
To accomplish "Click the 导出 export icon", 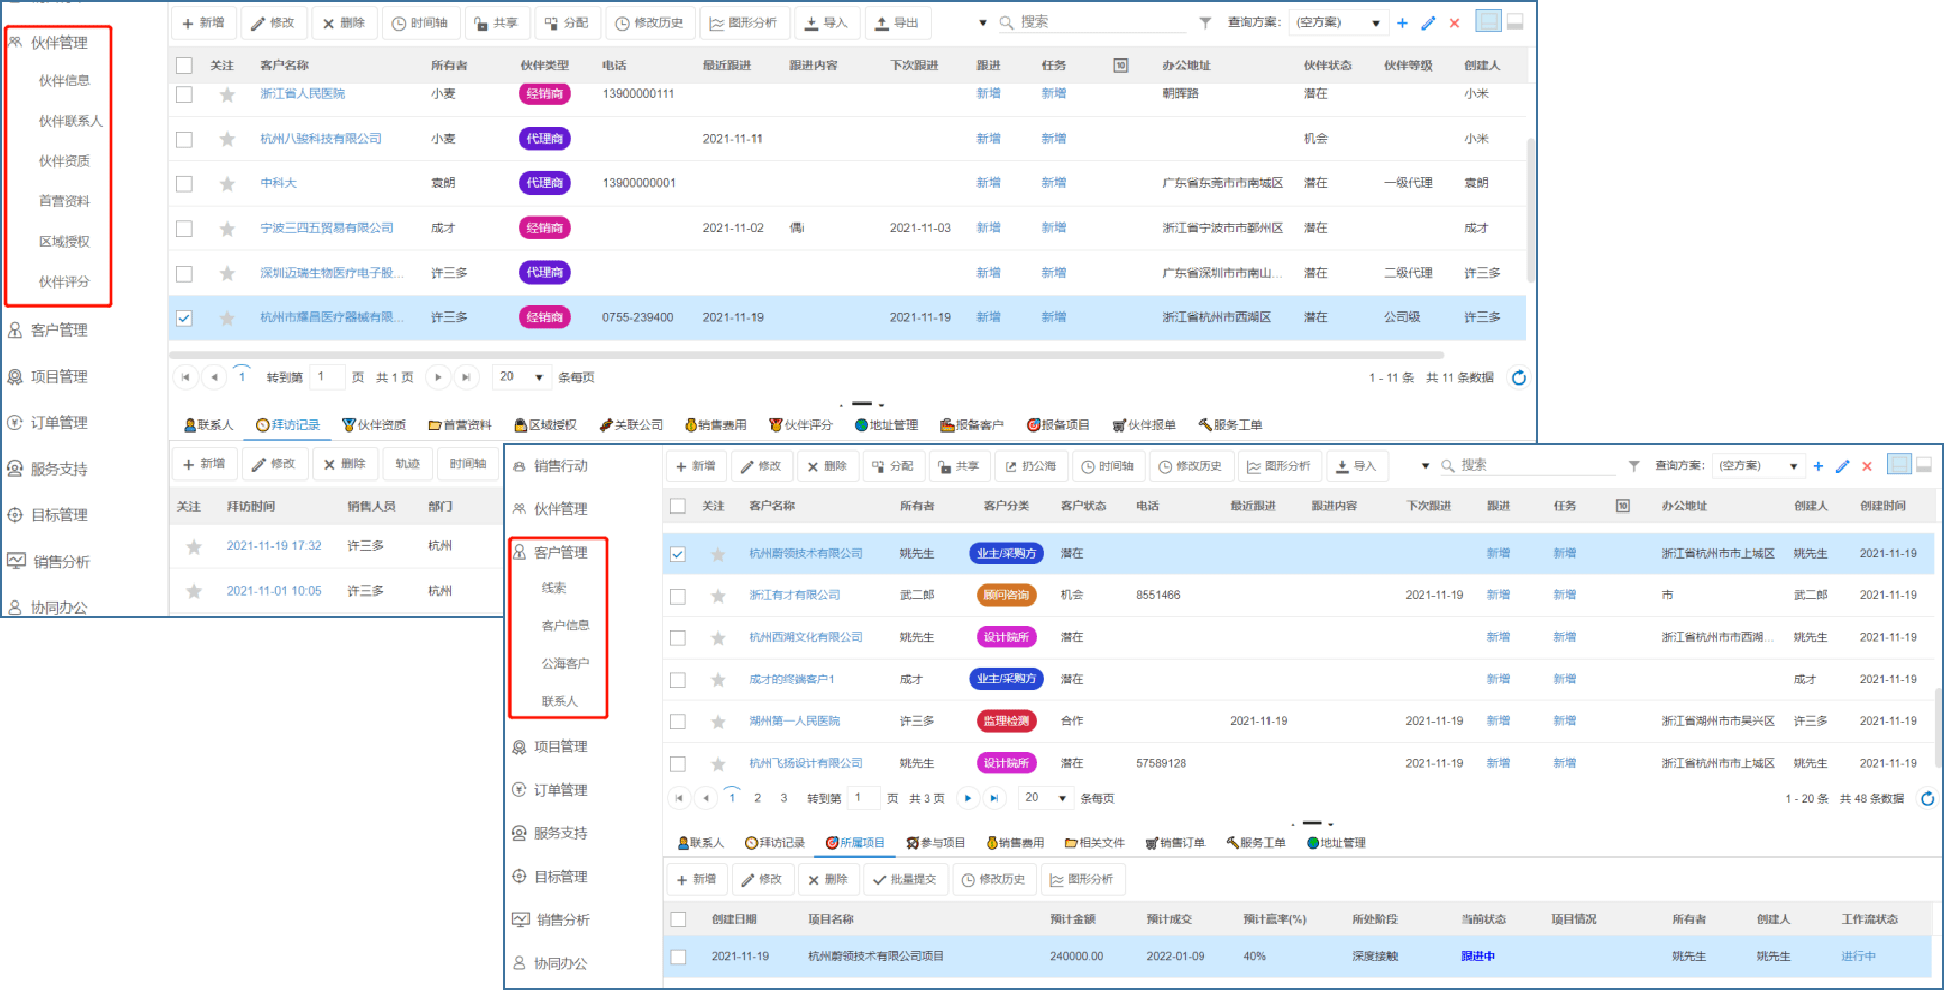I will pos(897,22).
